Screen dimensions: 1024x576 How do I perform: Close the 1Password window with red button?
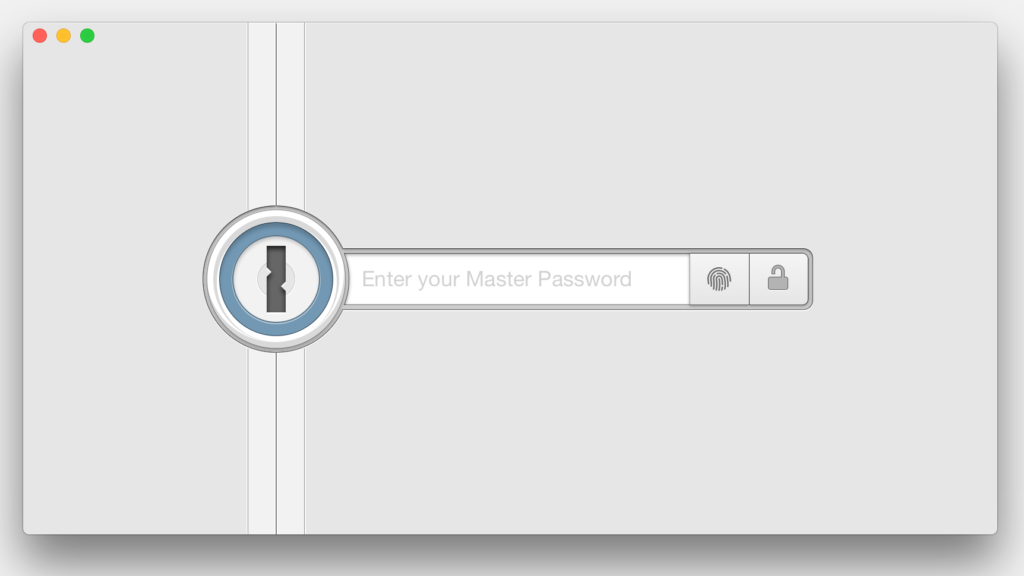40,36
